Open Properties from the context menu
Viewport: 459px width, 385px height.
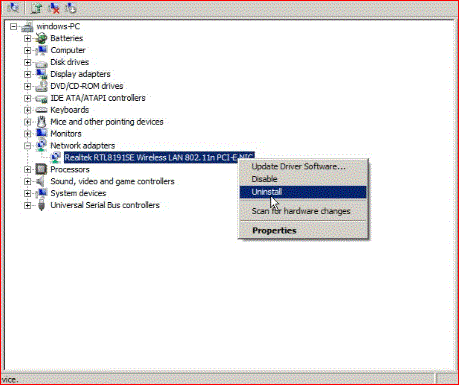click(x=303, y=230)
